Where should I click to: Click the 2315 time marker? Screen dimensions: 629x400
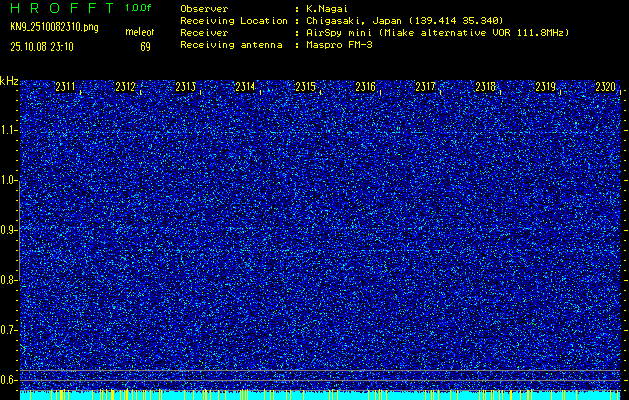click(305, 88)
